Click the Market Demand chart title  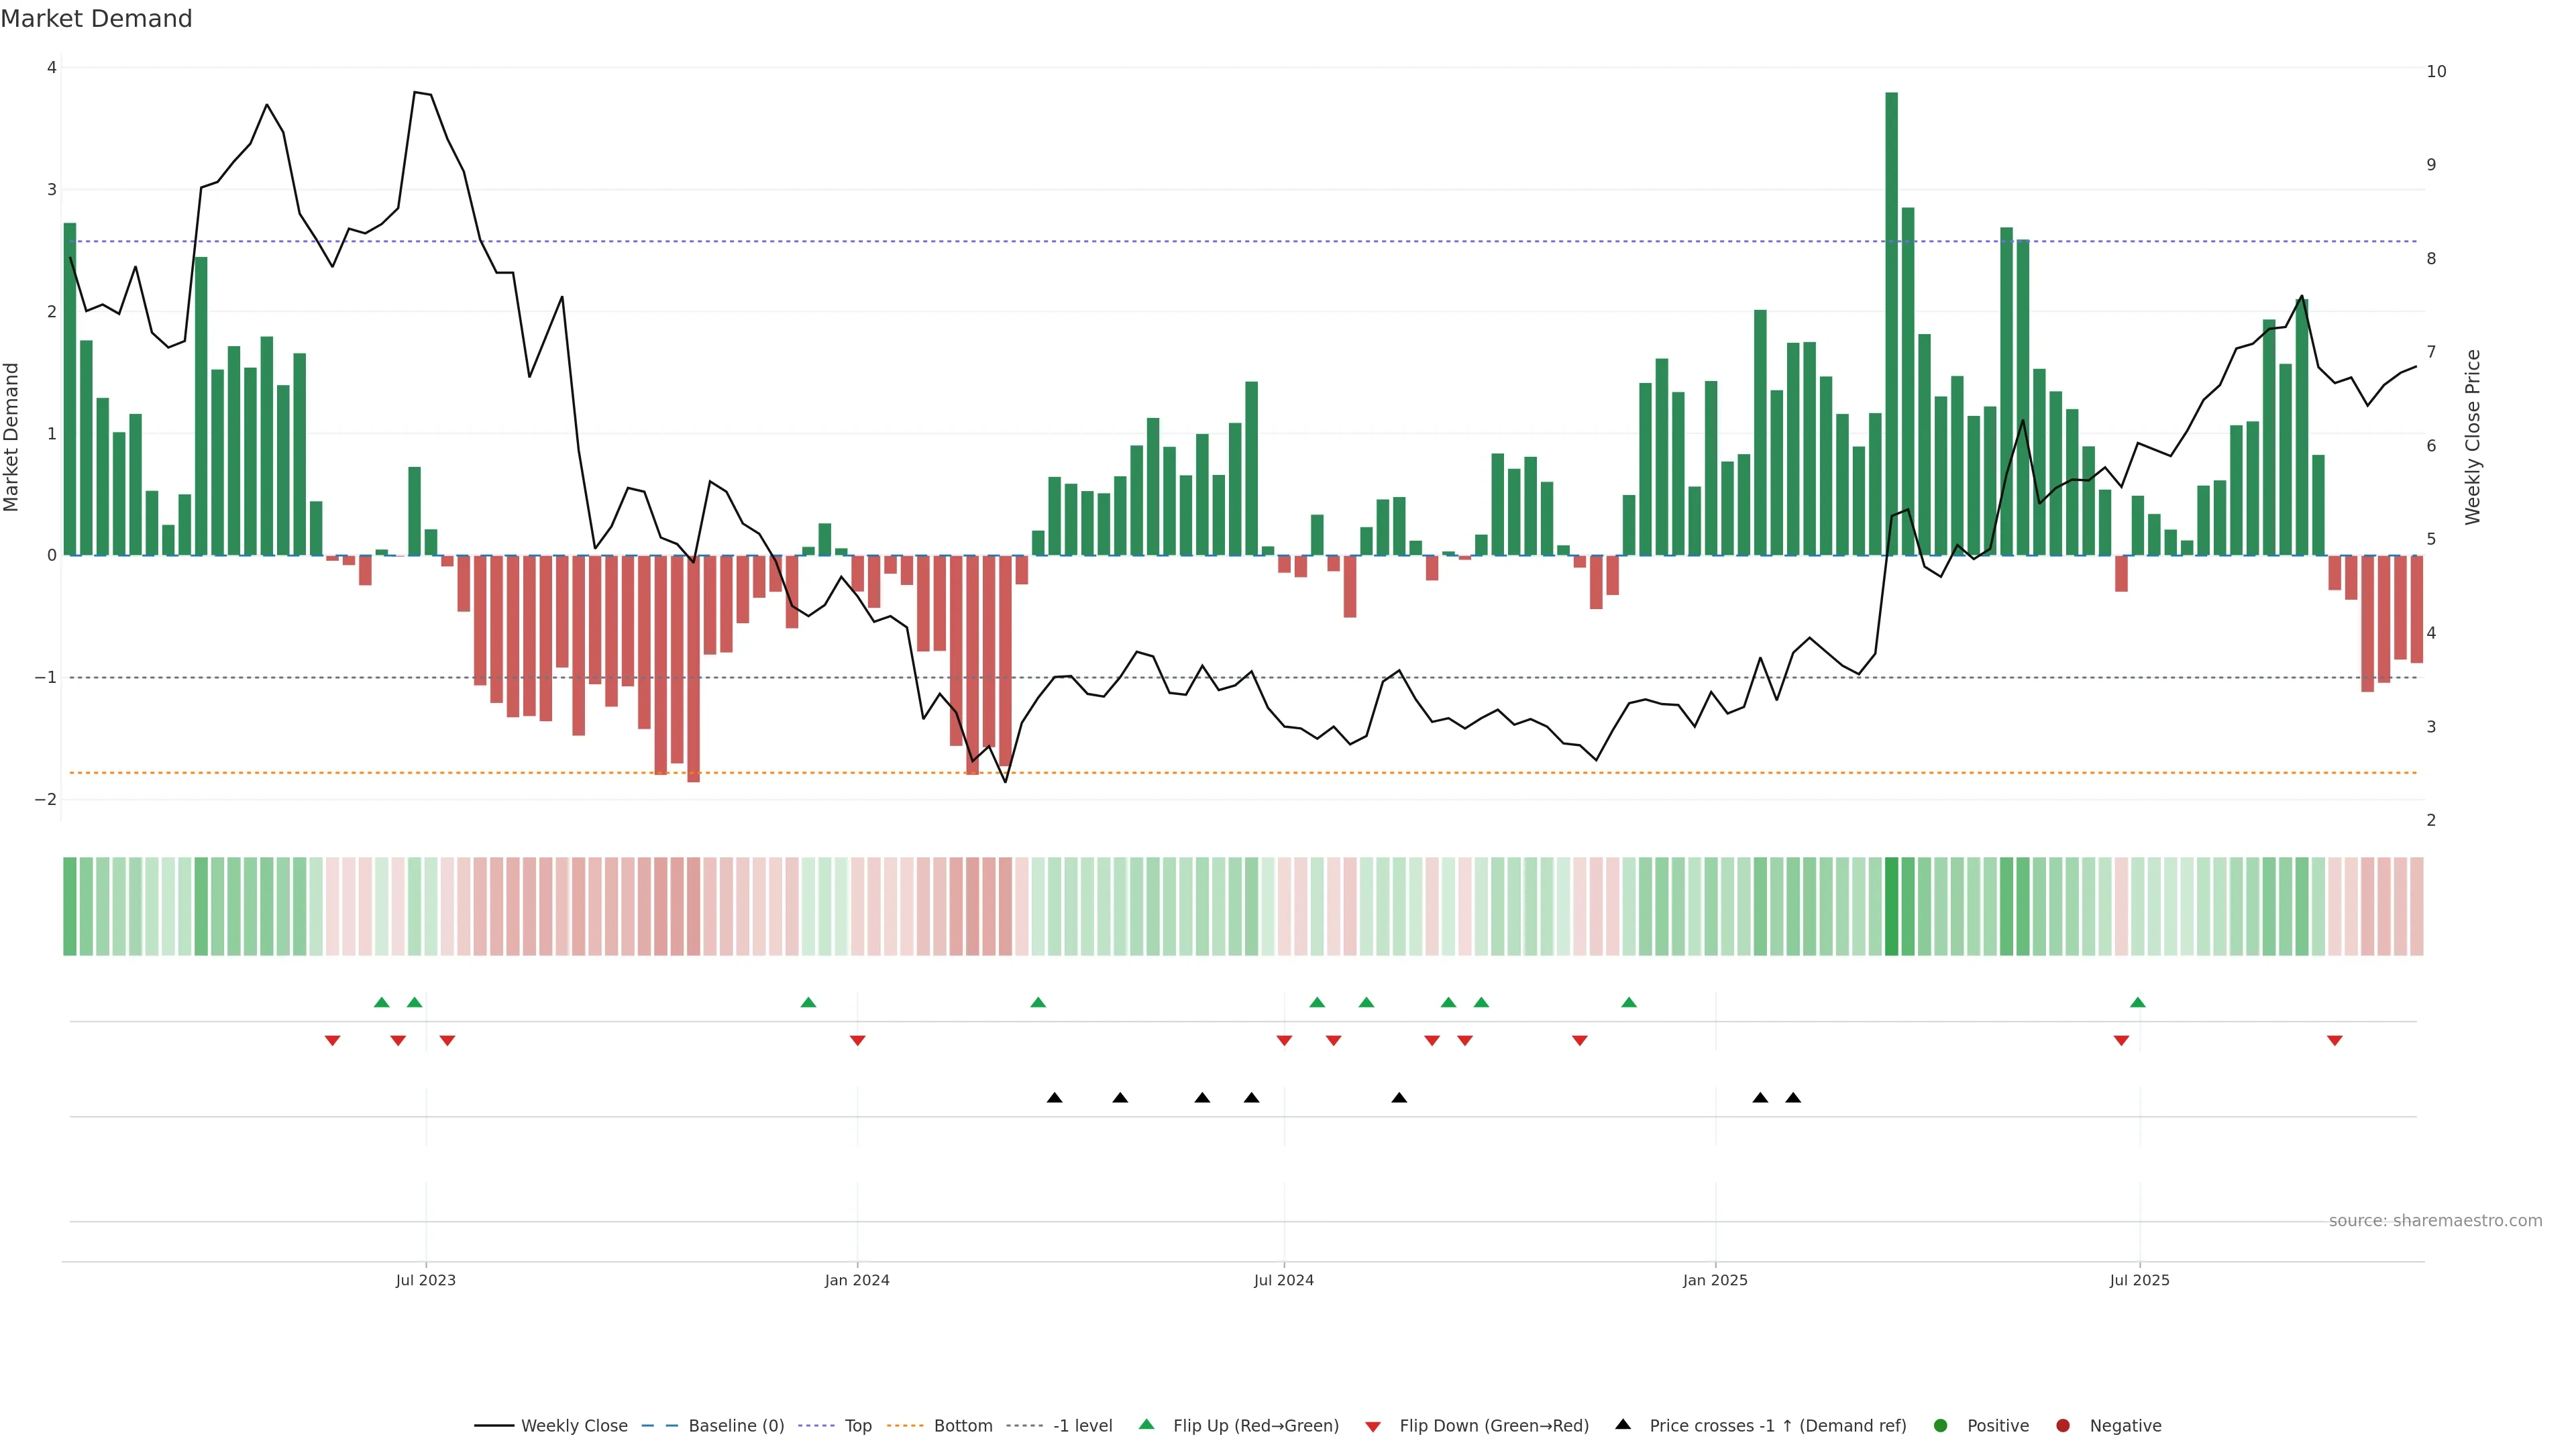click(96, 19)
